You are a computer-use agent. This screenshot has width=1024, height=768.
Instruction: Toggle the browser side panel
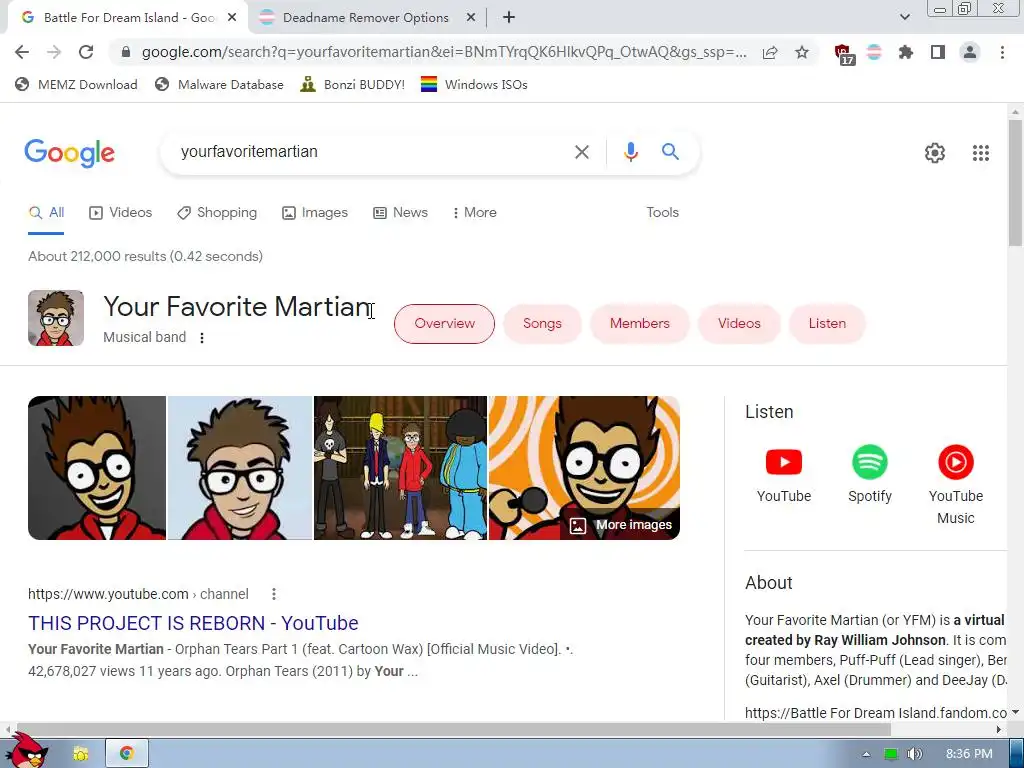click(938, 52)
